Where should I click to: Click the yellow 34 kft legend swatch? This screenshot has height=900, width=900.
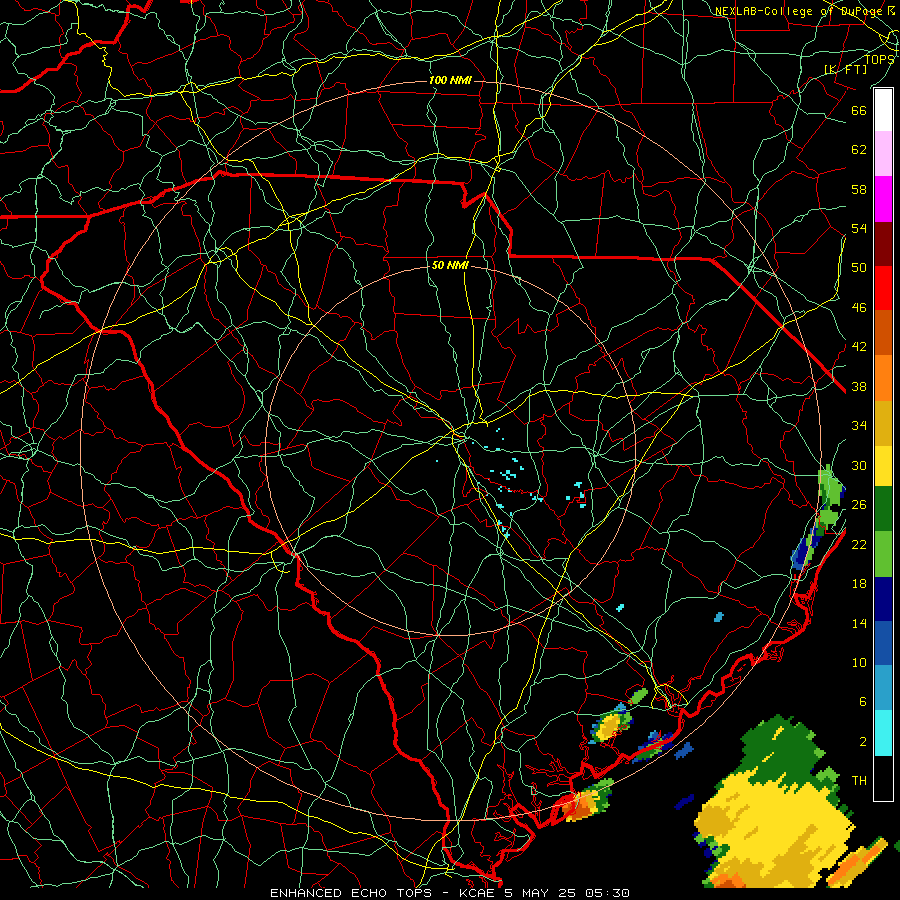tap(883, 466)
